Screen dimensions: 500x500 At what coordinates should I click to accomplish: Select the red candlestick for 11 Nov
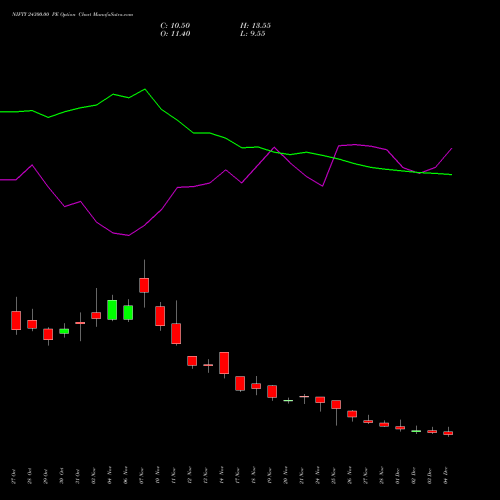176,333
